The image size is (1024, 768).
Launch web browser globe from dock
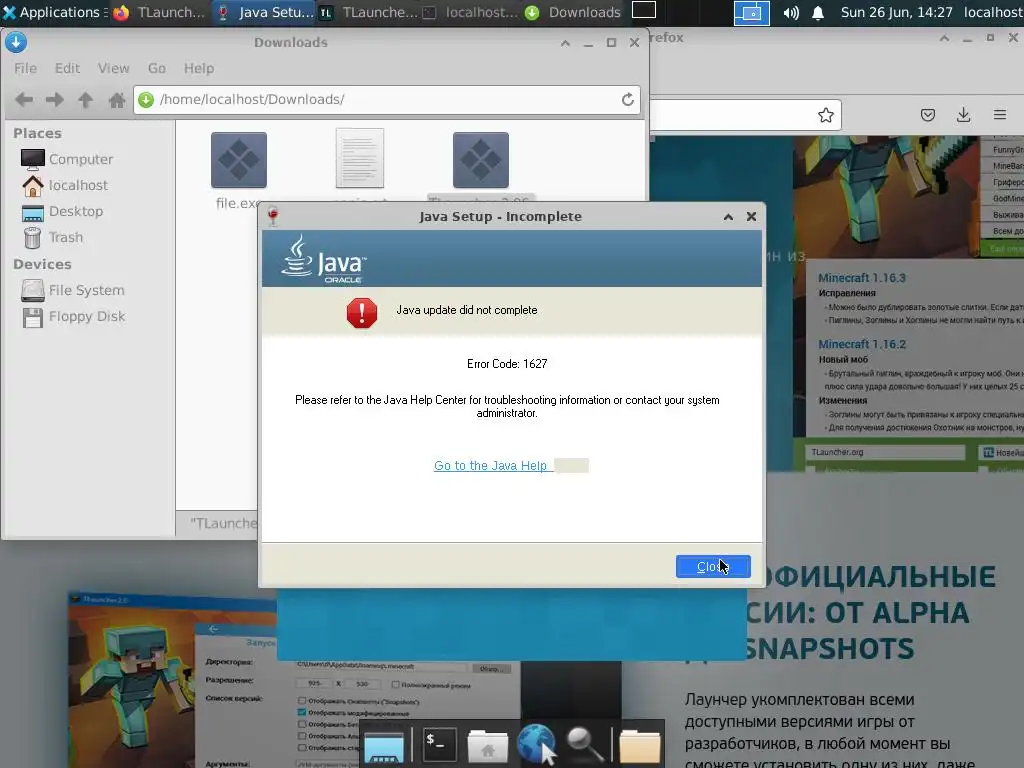click(536, 744)
